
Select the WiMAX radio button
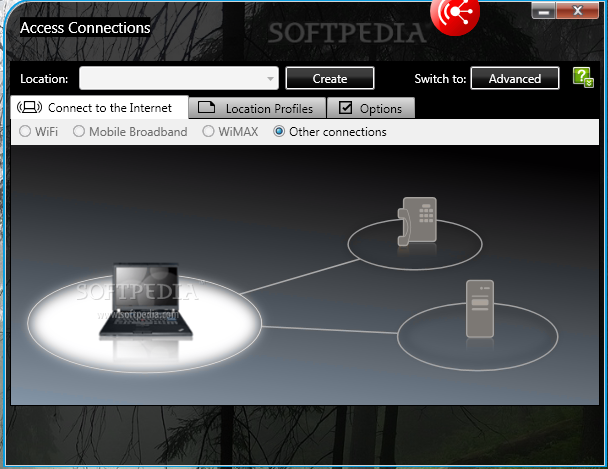coord(208,131)
